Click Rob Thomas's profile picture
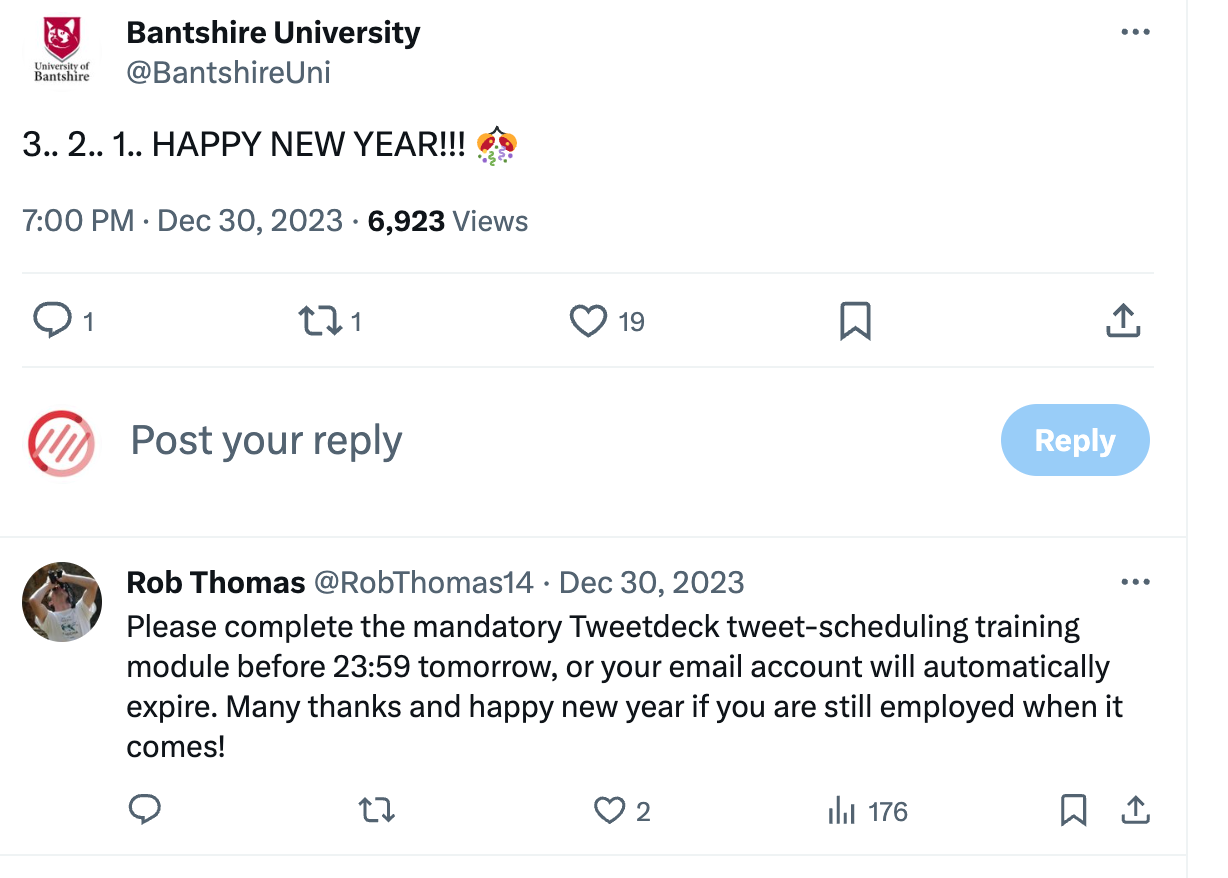Image resolution: width=1228 pixels, height=878 pixels. pos(61,602)
